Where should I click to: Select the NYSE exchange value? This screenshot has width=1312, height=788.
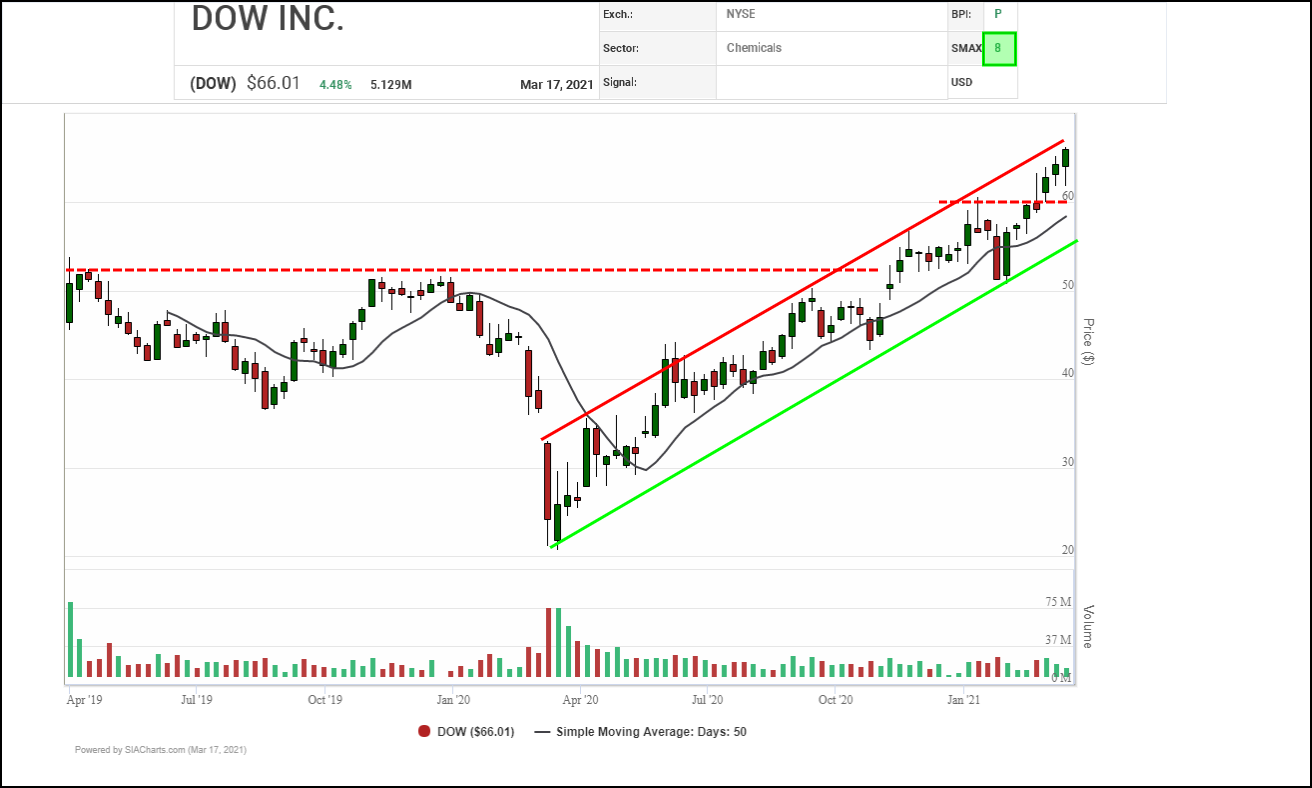pyautogui.click(x=741, y=14)
